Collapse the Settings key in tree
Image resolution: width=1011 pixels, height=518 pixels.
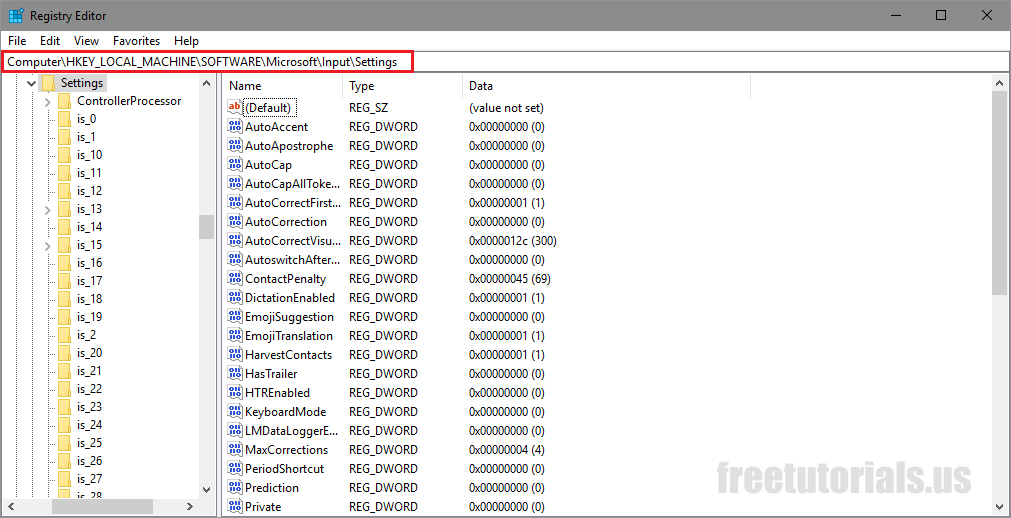pos(31,83)
